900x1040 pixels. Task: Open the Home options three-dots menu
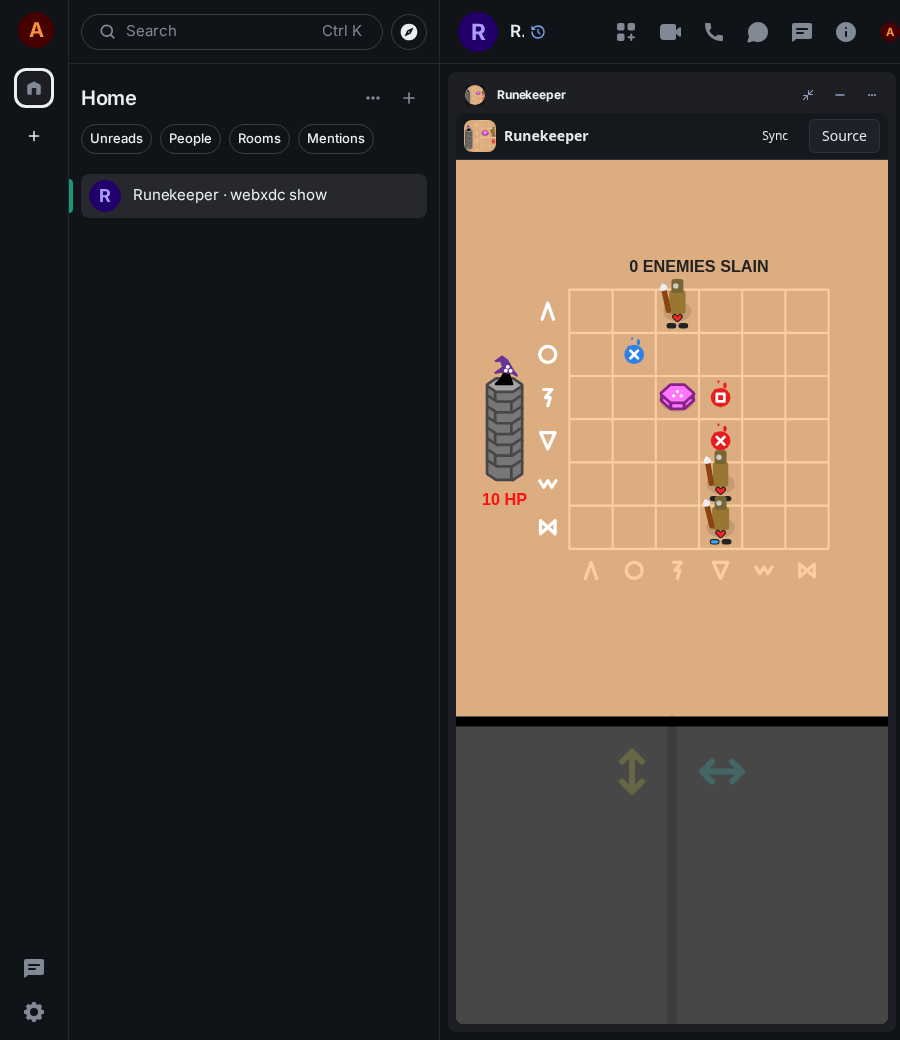click(x=373, y=98)
